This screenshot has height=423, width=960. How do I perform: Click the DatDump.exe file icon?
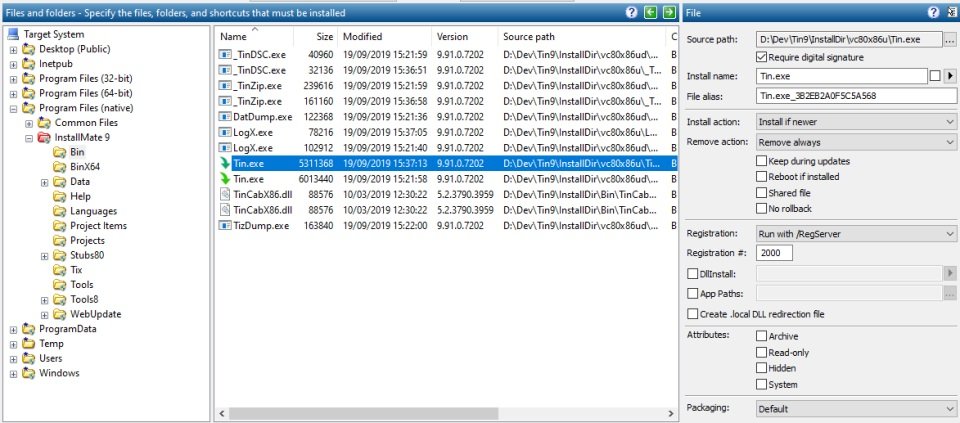(225, 117)
